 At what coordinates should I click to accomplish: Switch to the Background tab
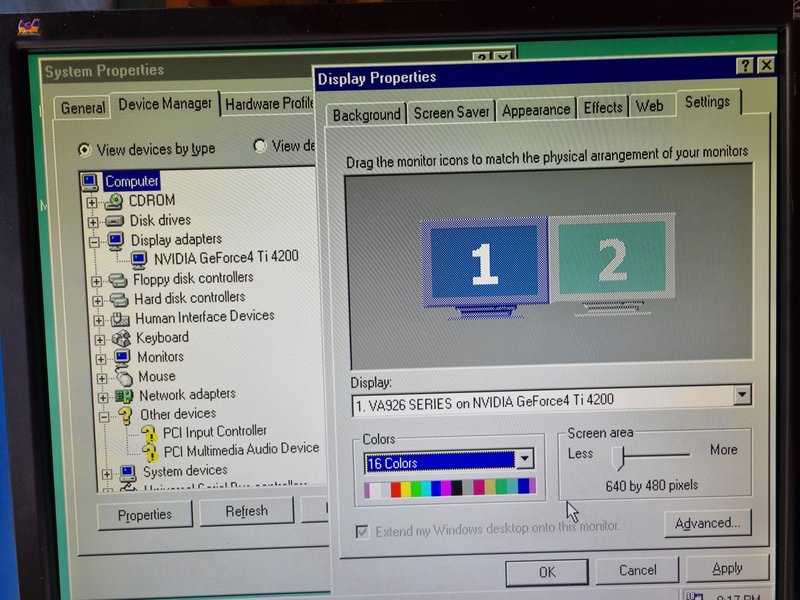coord(366,114)
